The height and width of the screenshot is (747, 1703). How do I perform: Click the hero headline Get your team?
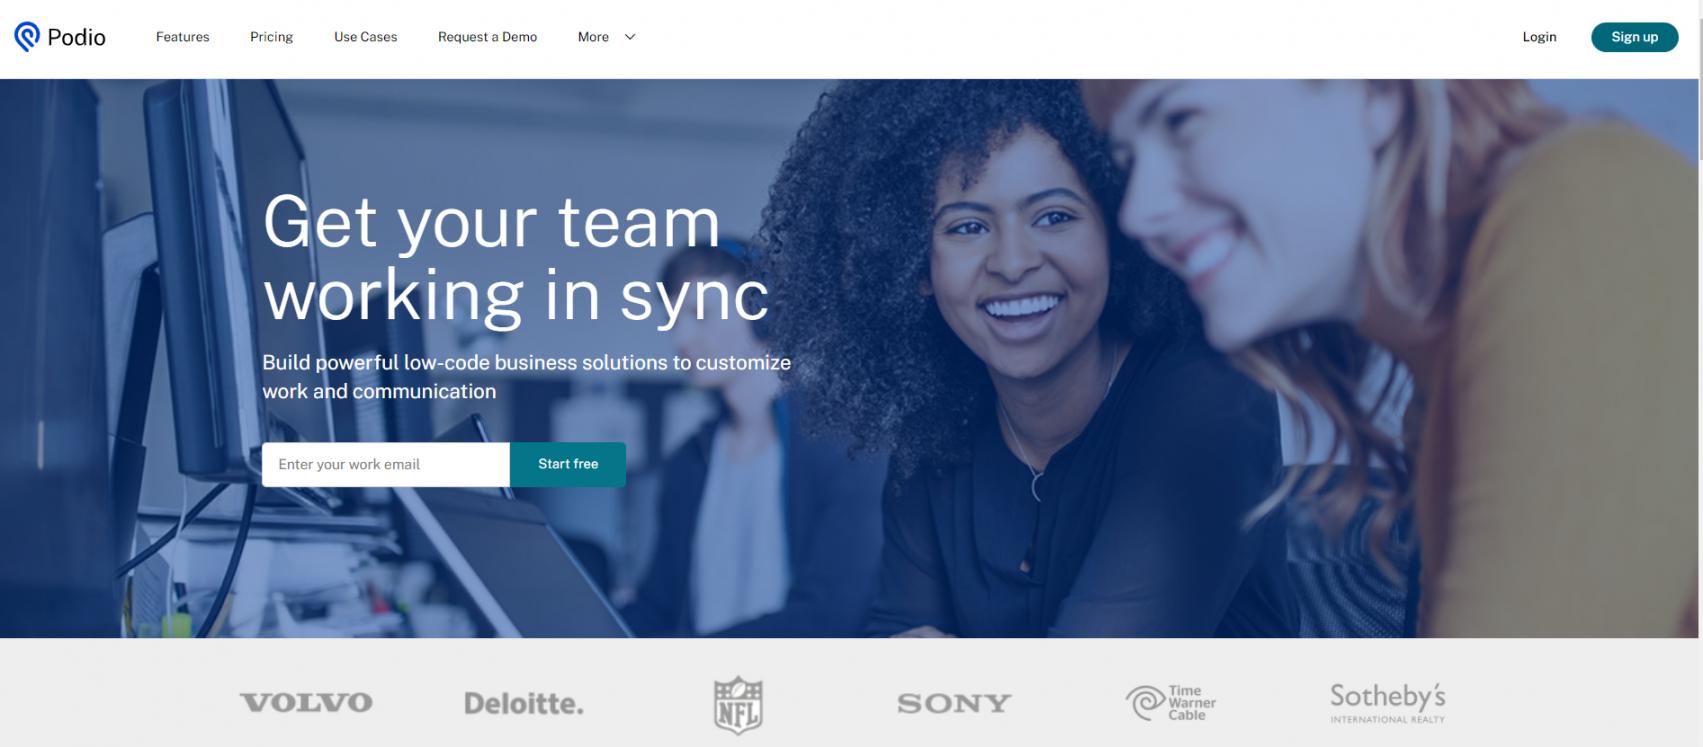[491, 222]
